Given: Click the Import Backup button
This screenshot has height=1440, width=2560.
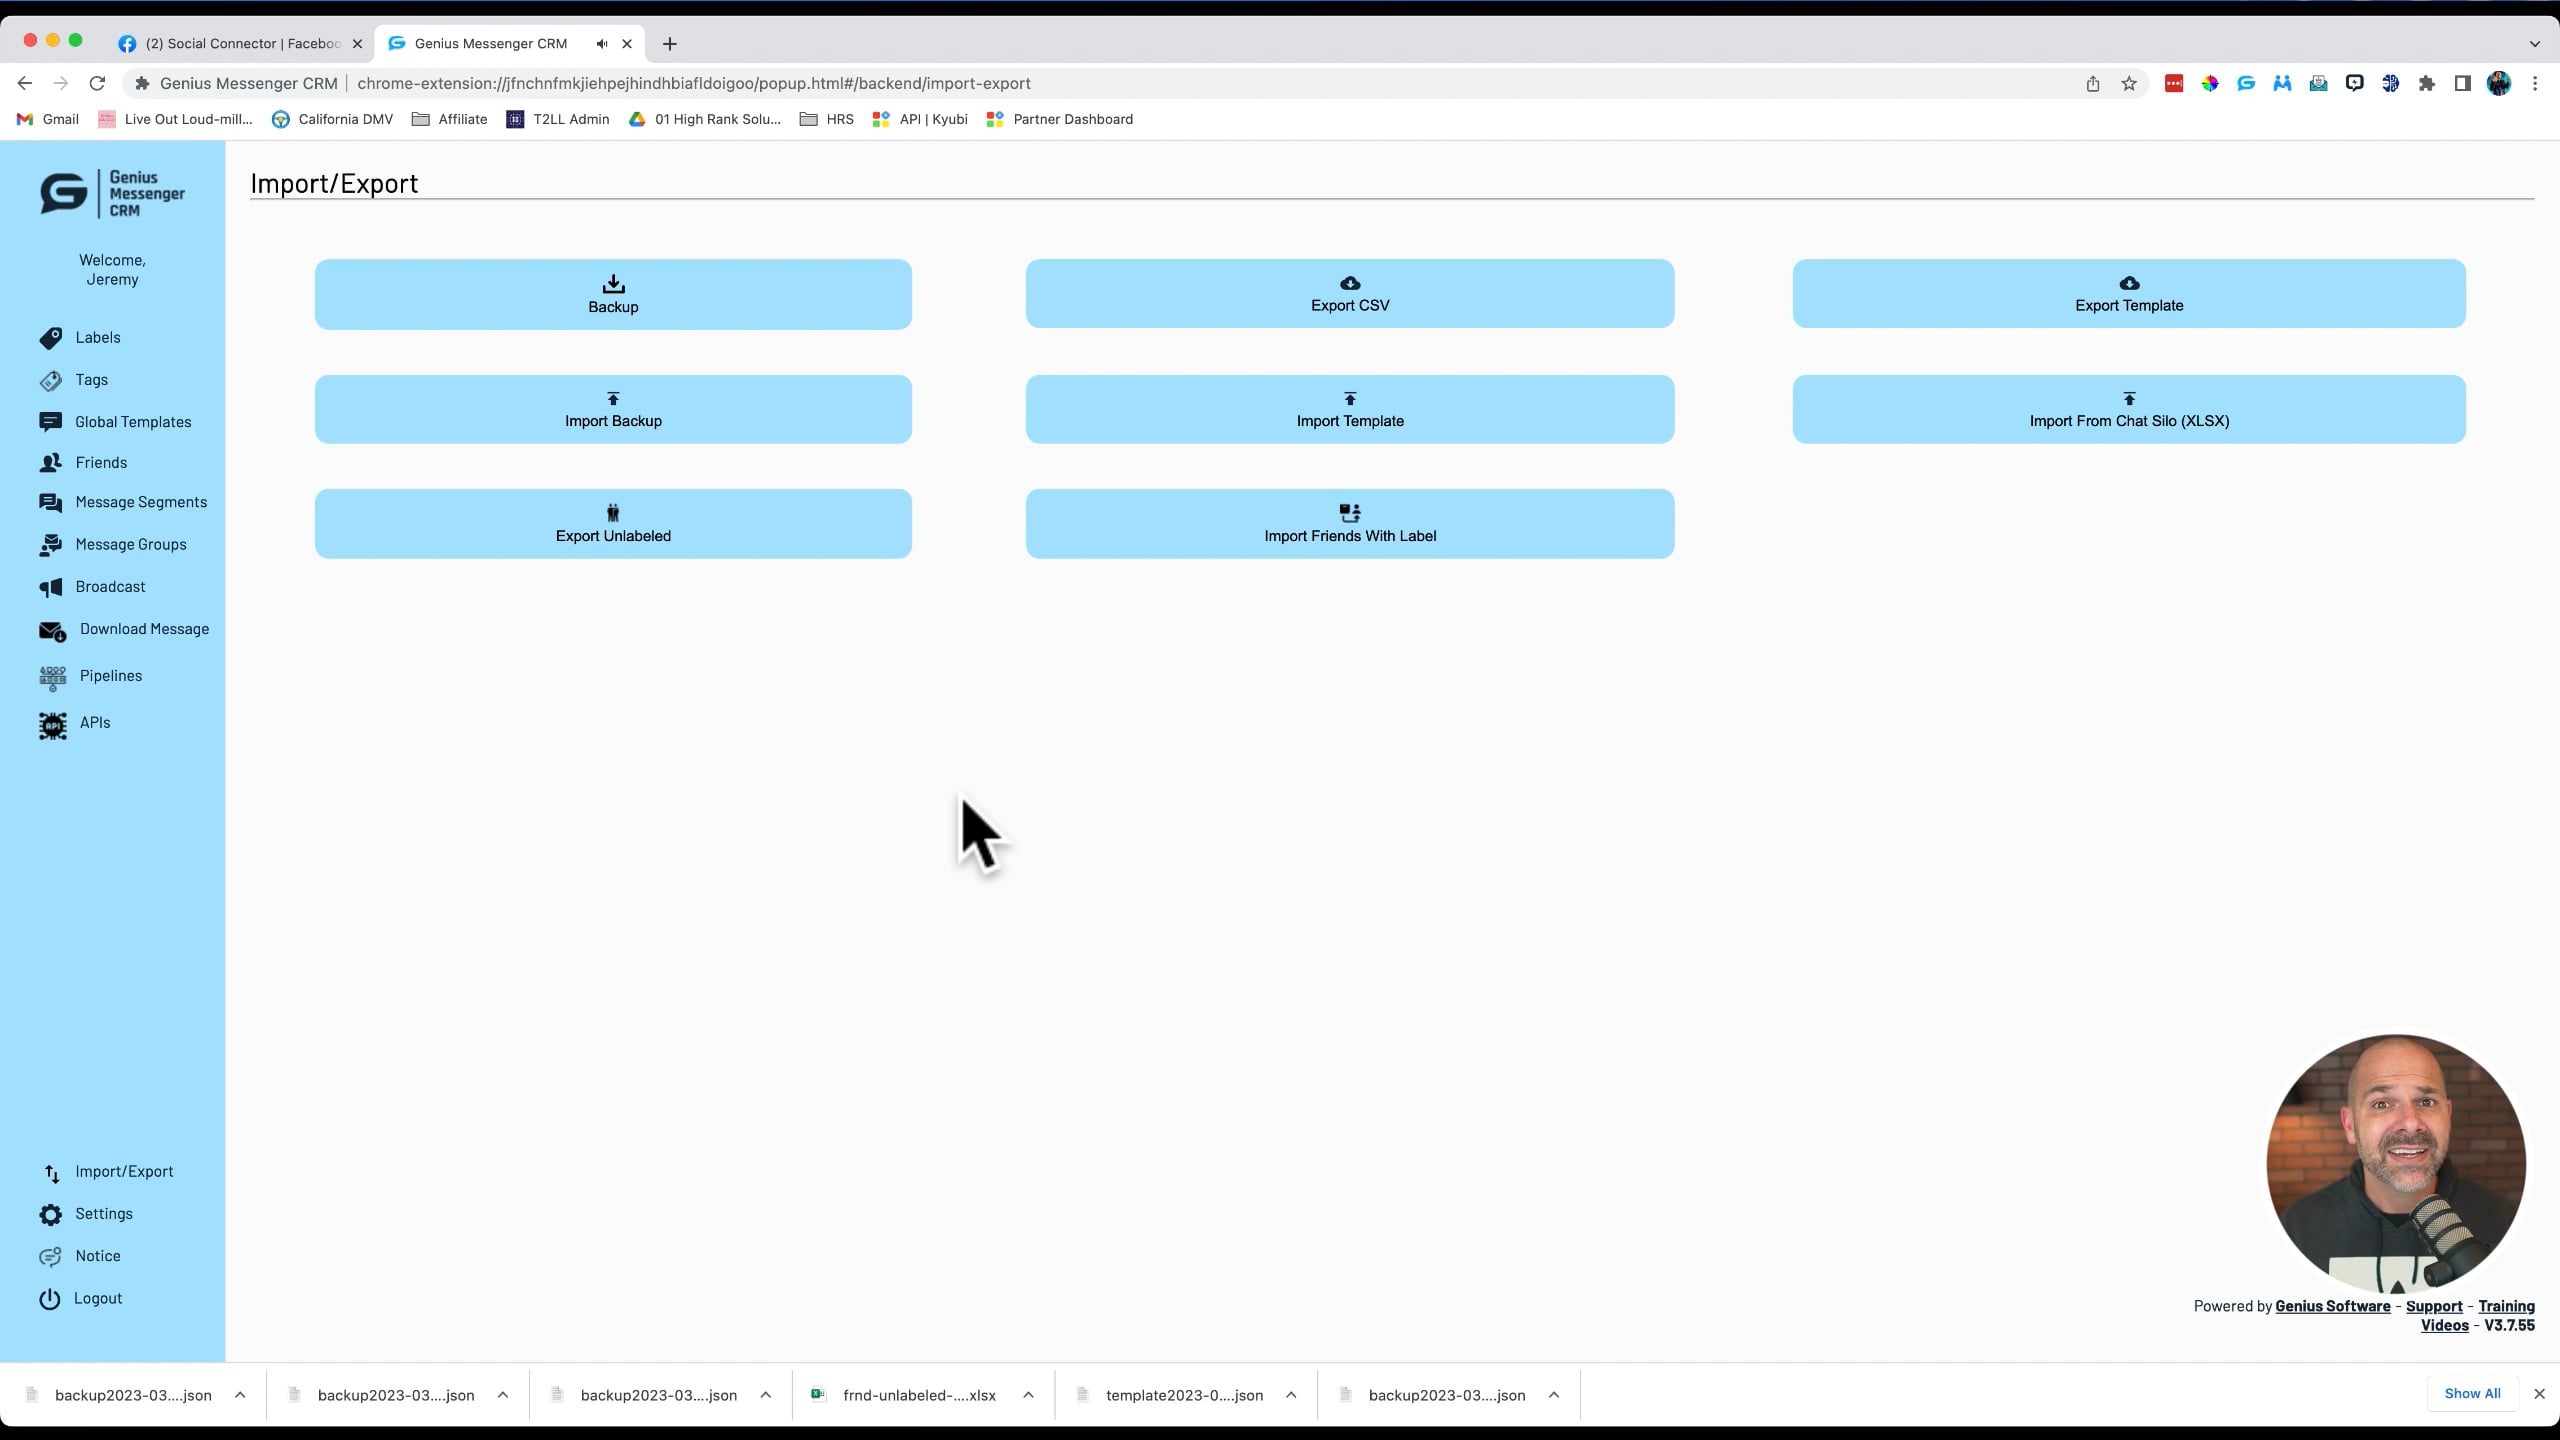Looking at the screenshot, I should pos(613,410).
